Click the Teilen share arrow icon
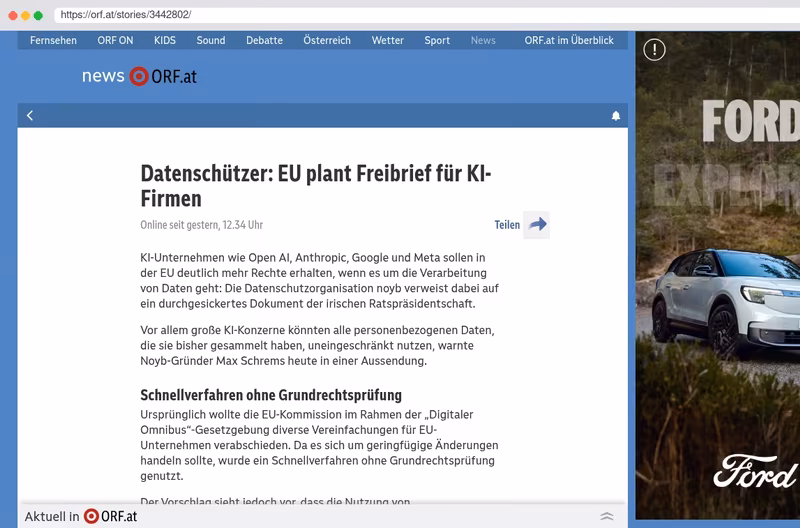 coord(537,224)
